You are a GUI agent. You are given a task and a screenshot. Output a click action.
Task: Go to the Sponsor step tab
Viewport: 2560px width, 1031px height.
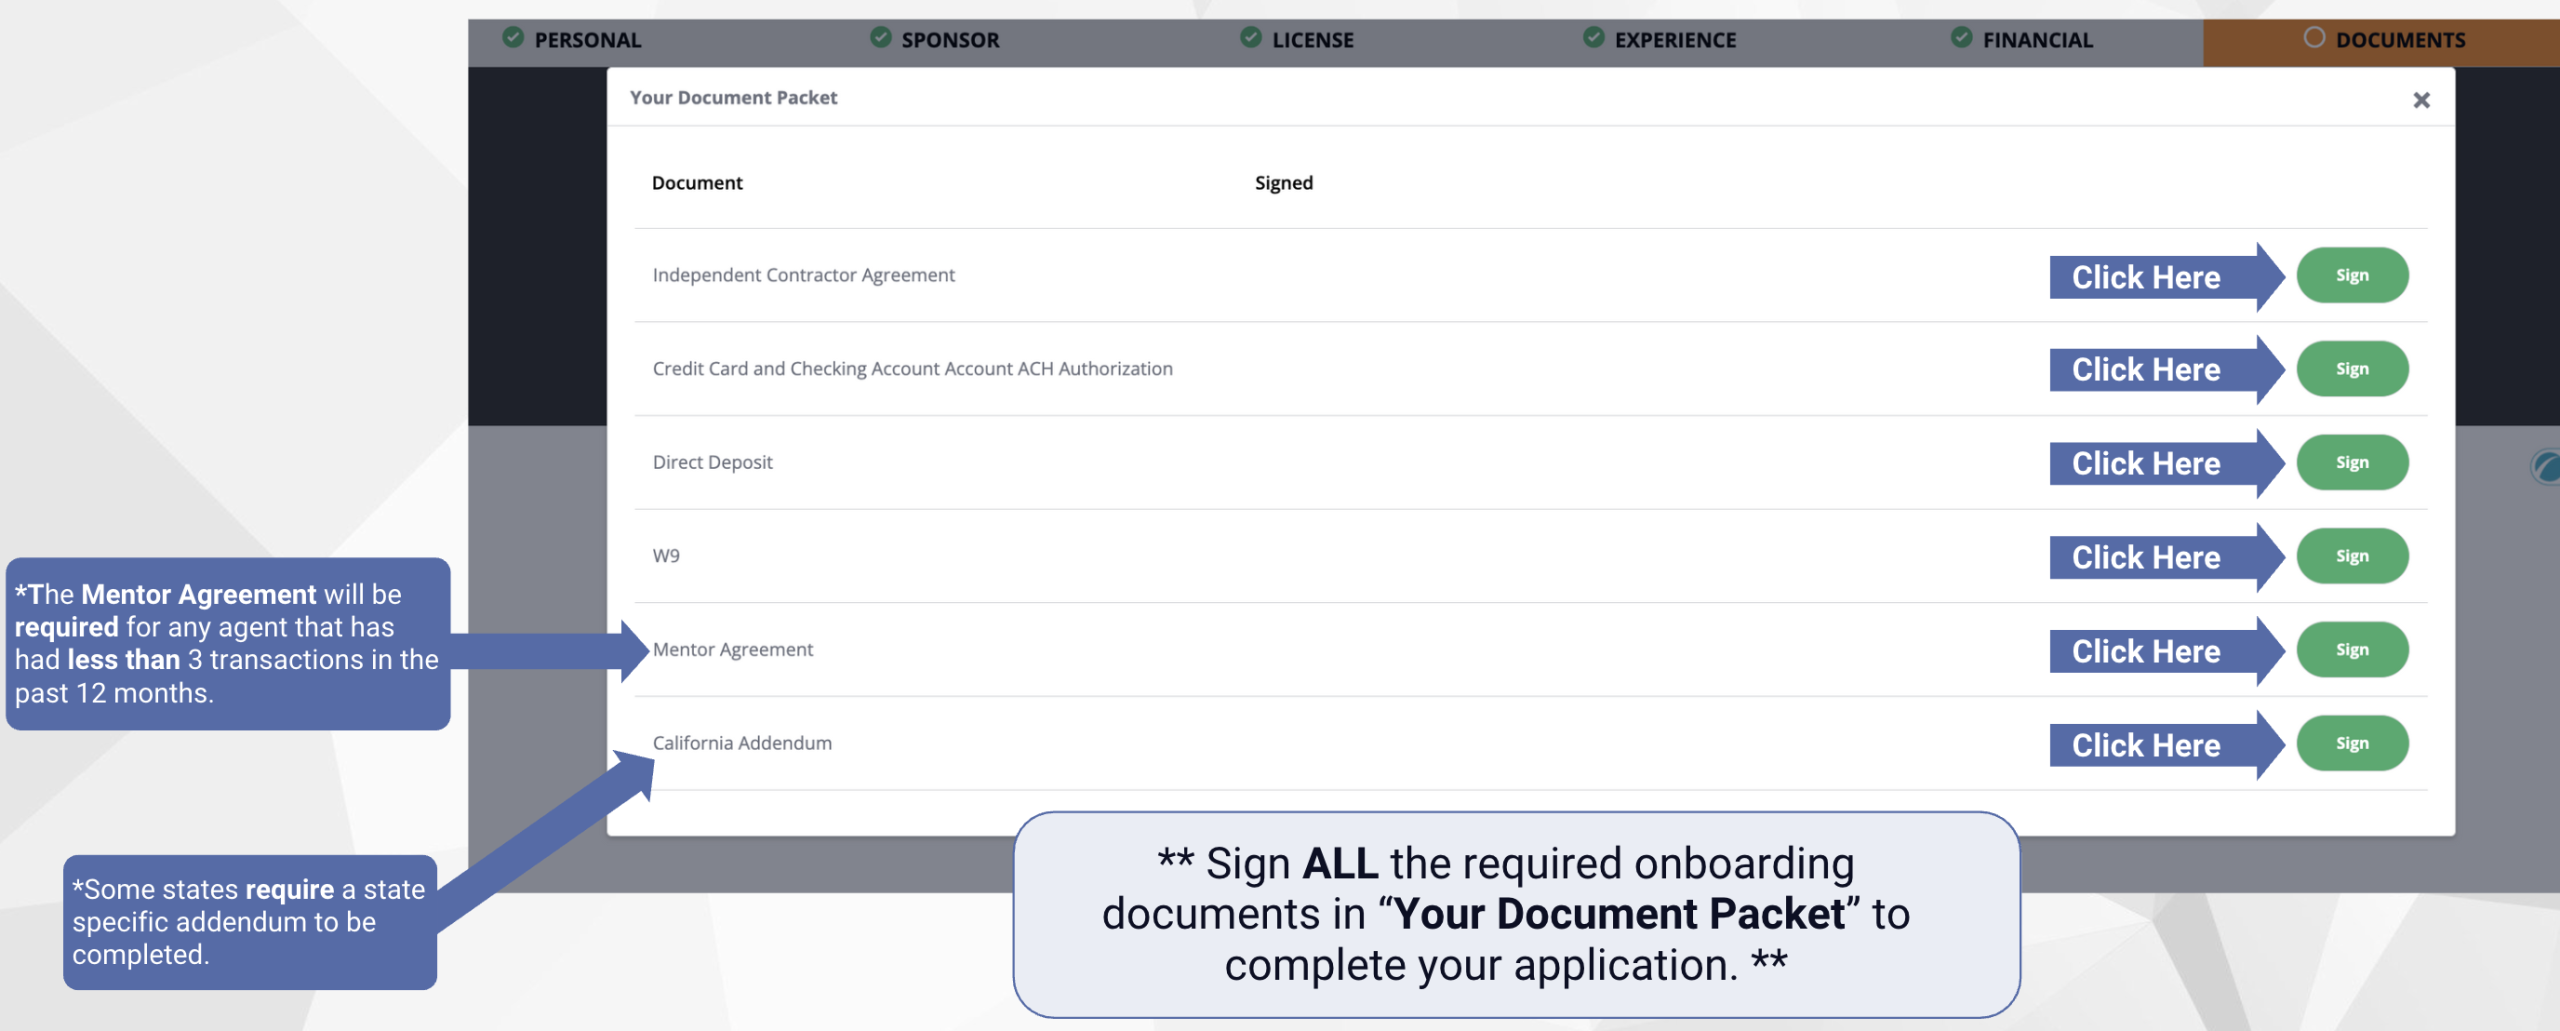(949, 40)
